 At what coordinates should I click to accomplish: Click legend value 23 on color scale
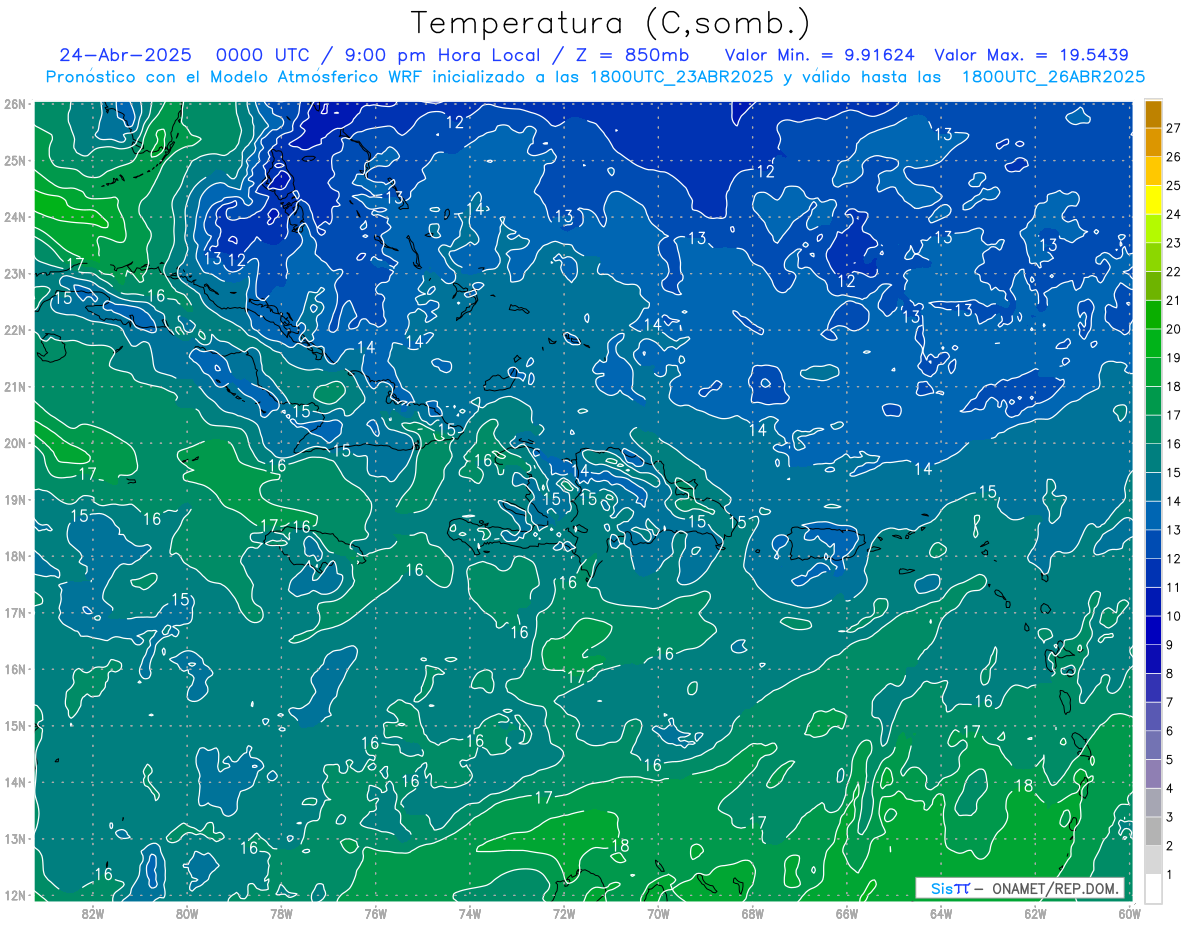click(1173, 243)
